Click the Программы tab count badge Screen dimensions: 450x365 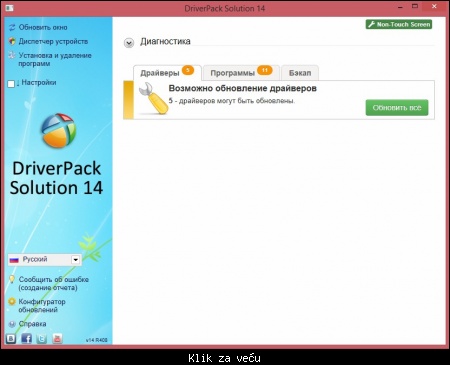click(265, 70)
